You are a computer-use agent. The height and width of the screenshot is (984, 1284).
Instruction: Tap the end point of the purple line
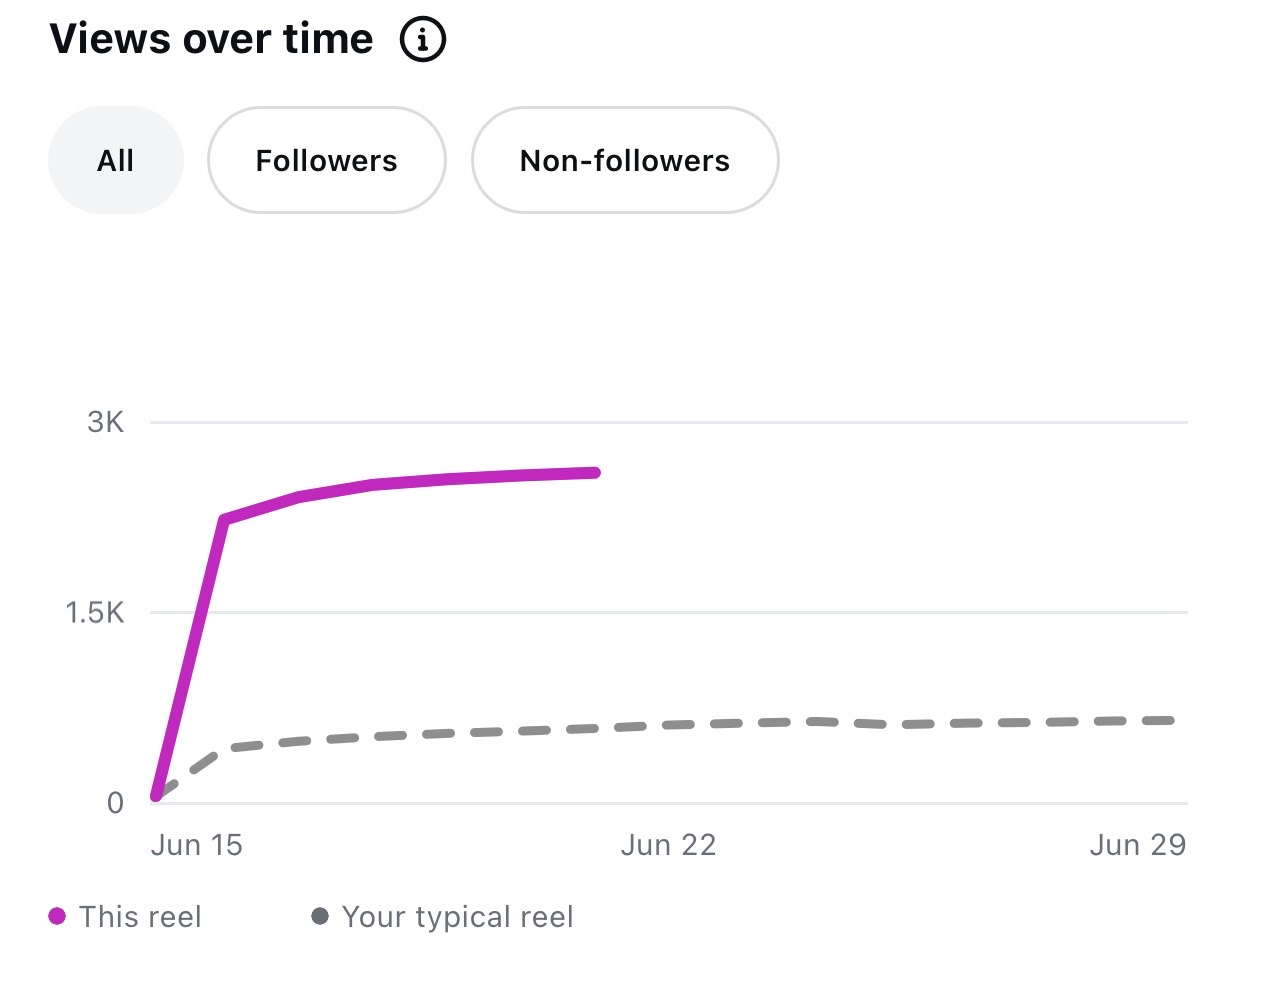tap(595, 473)
